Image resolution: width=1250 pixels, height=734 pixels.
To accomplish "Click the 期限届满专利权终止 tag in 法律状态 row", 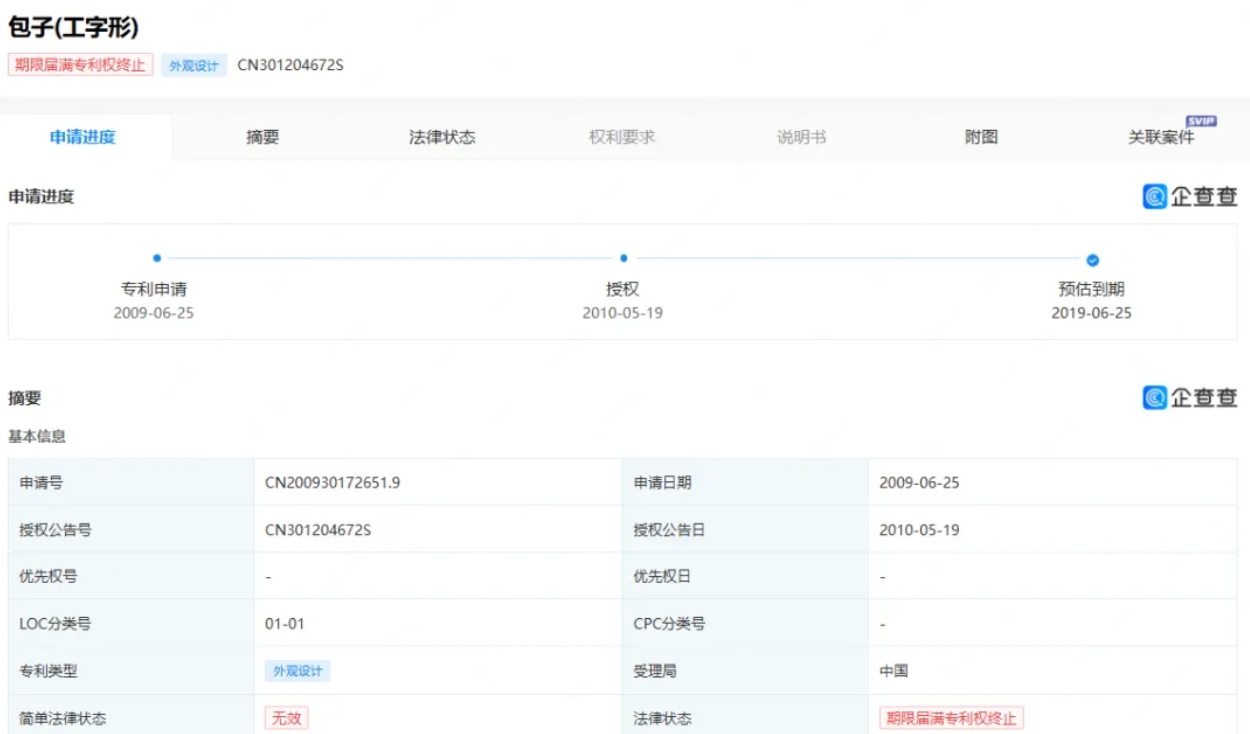I will [x=951, y=718].
